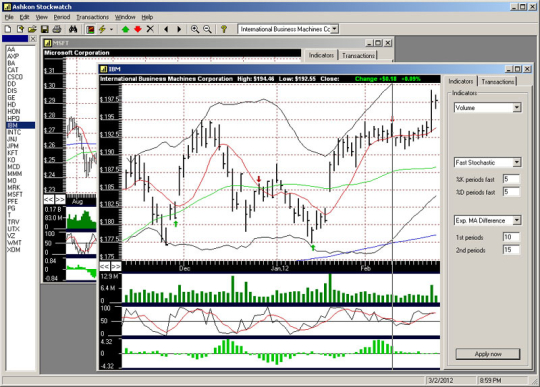
Task: Close the stock list side panel
Action: tap(32, 39)
